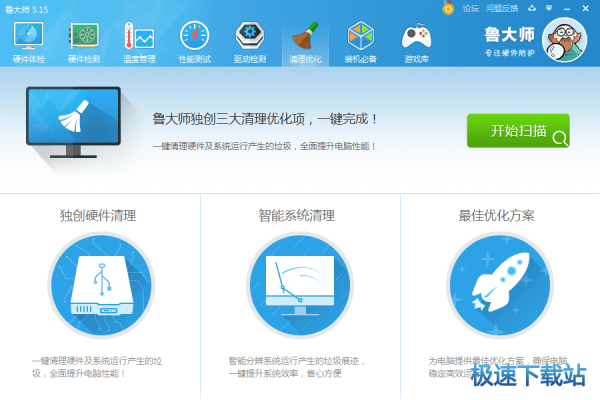Click the hard drive USB circle icon
This screenshot has width=600, height=400.
pos(101,285)
